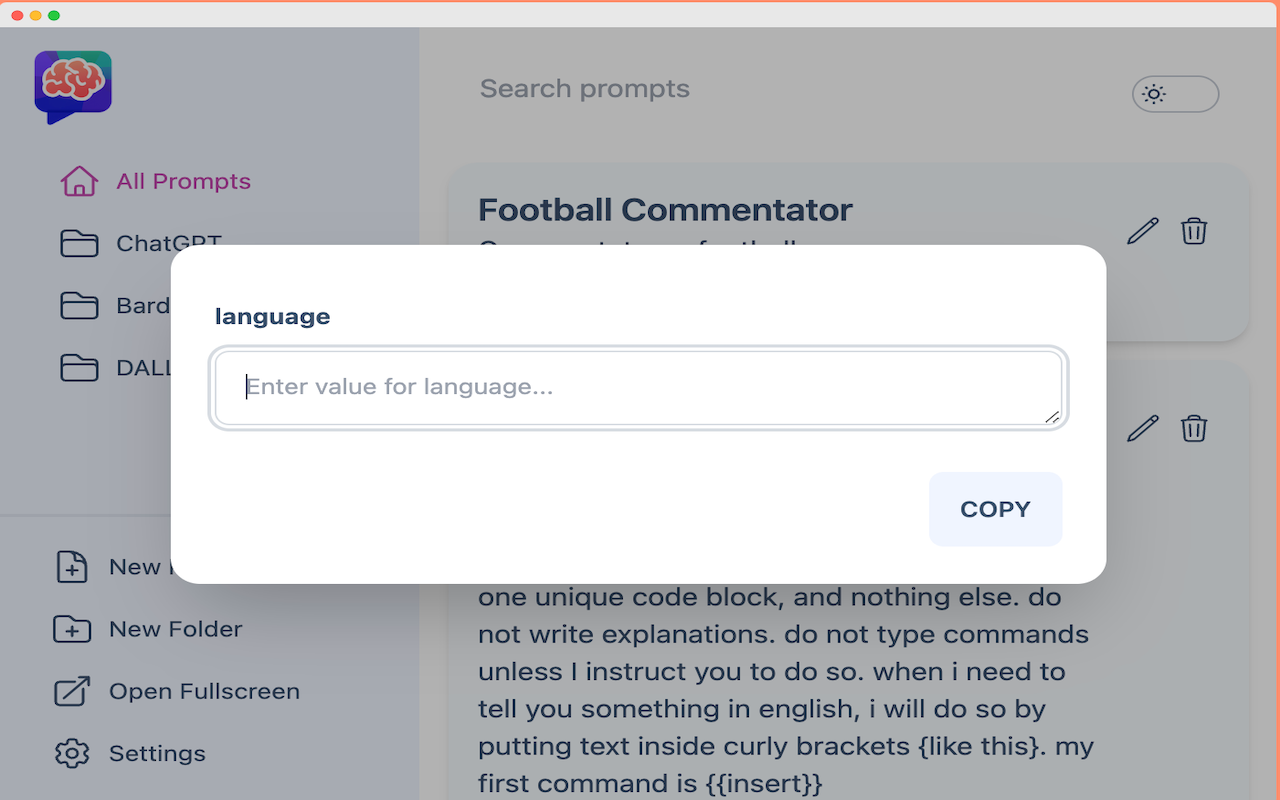Click the All Prompts label
The image size is (1280, 800).
click(183, 181)
